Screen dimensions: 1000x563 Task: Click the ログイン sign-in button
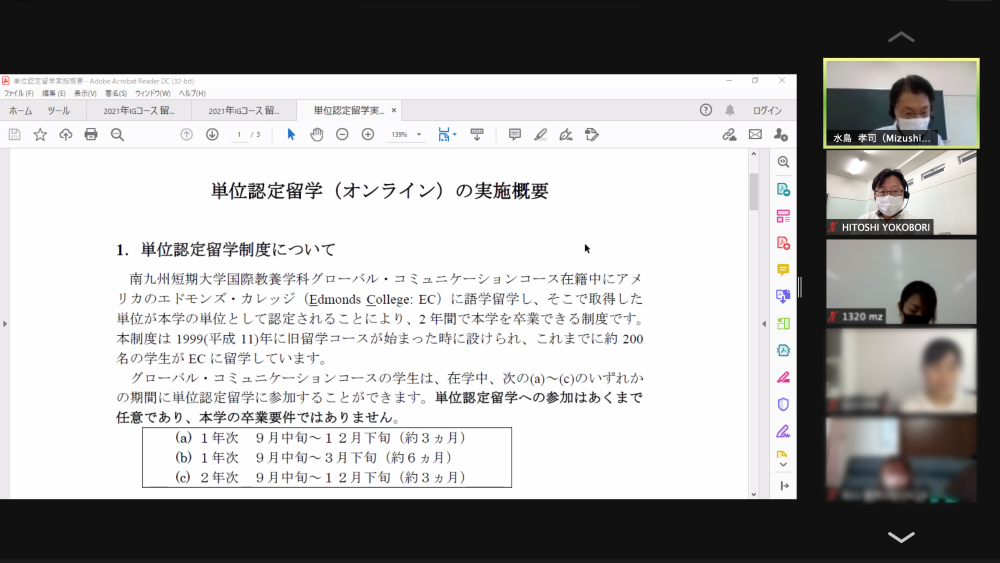tap(767, 110)
